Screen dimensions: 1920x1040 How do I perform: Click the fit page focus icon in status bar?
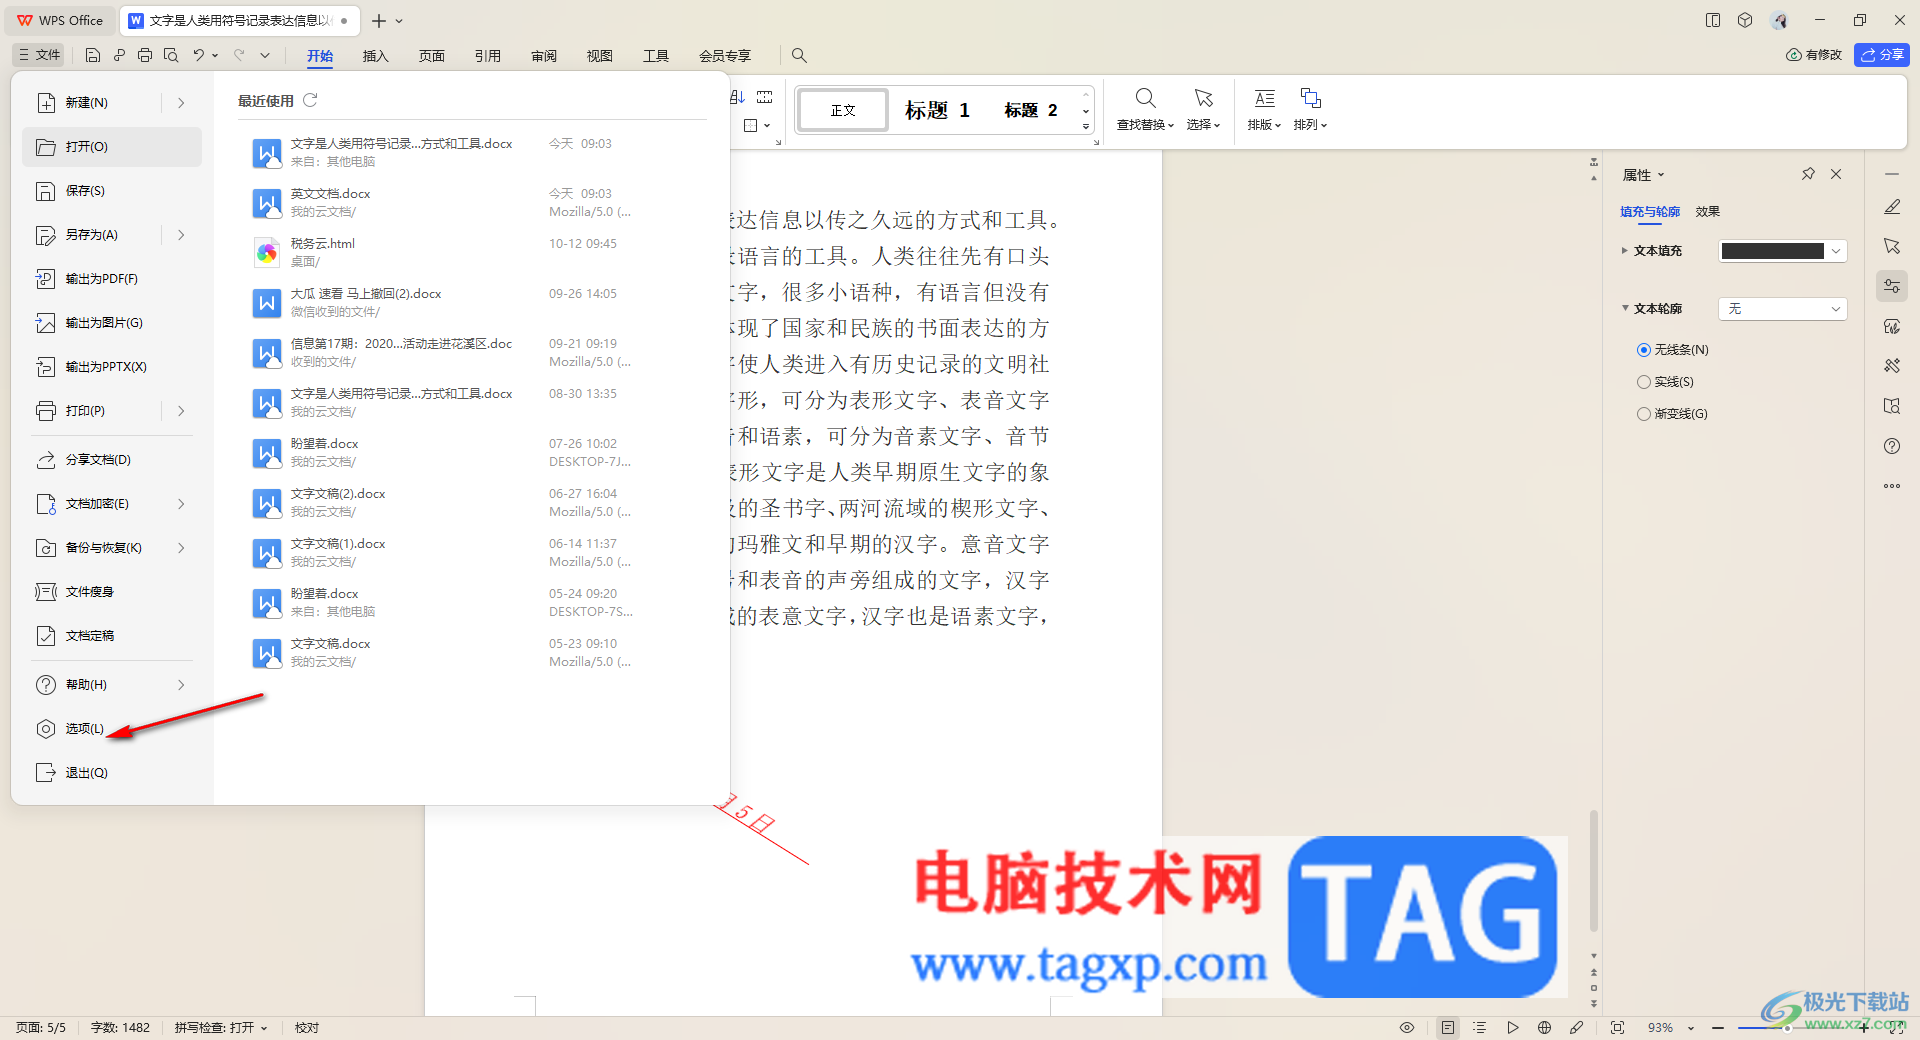click(1618, 1028)
